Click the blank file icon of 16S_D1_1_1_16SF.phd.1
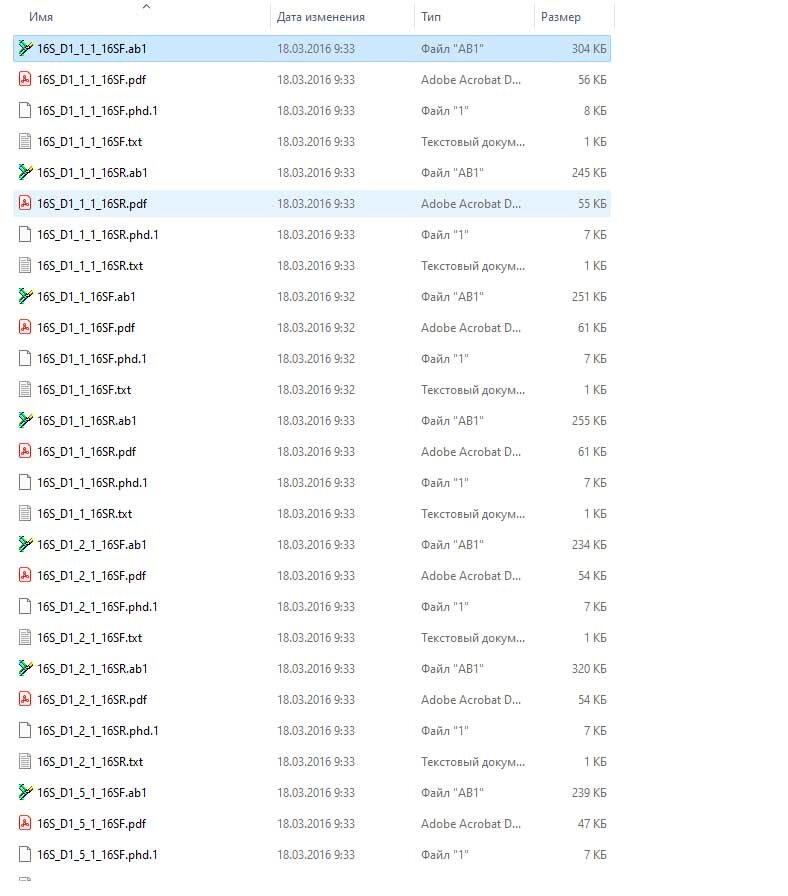This screenshot has width=788, height=896. pos(25,110)
